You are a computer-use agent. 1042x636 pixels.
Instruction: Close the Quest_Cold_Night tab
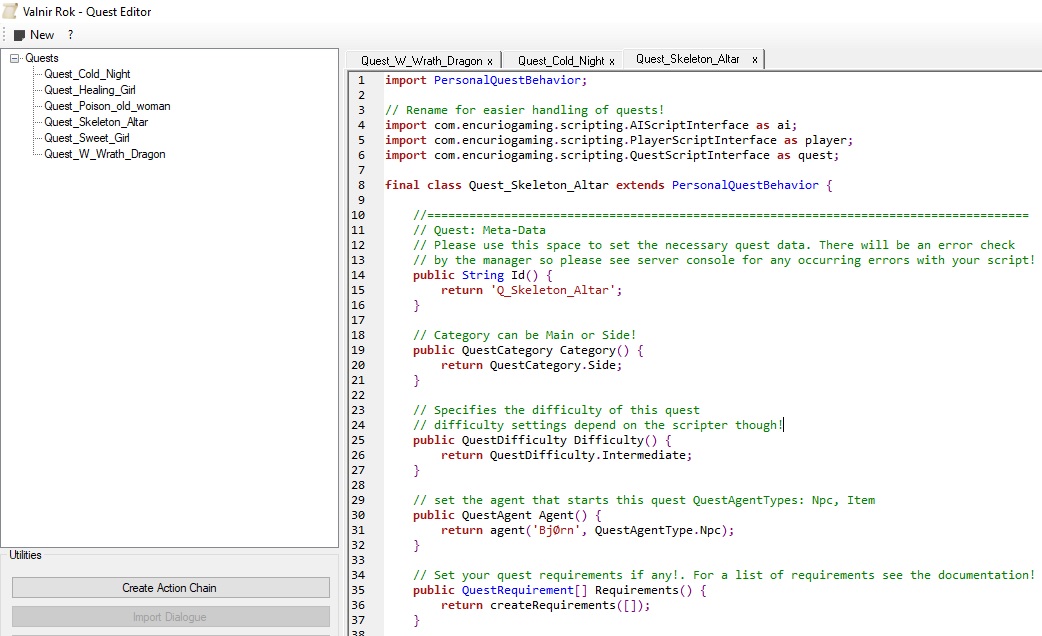[x=612, y=61]
